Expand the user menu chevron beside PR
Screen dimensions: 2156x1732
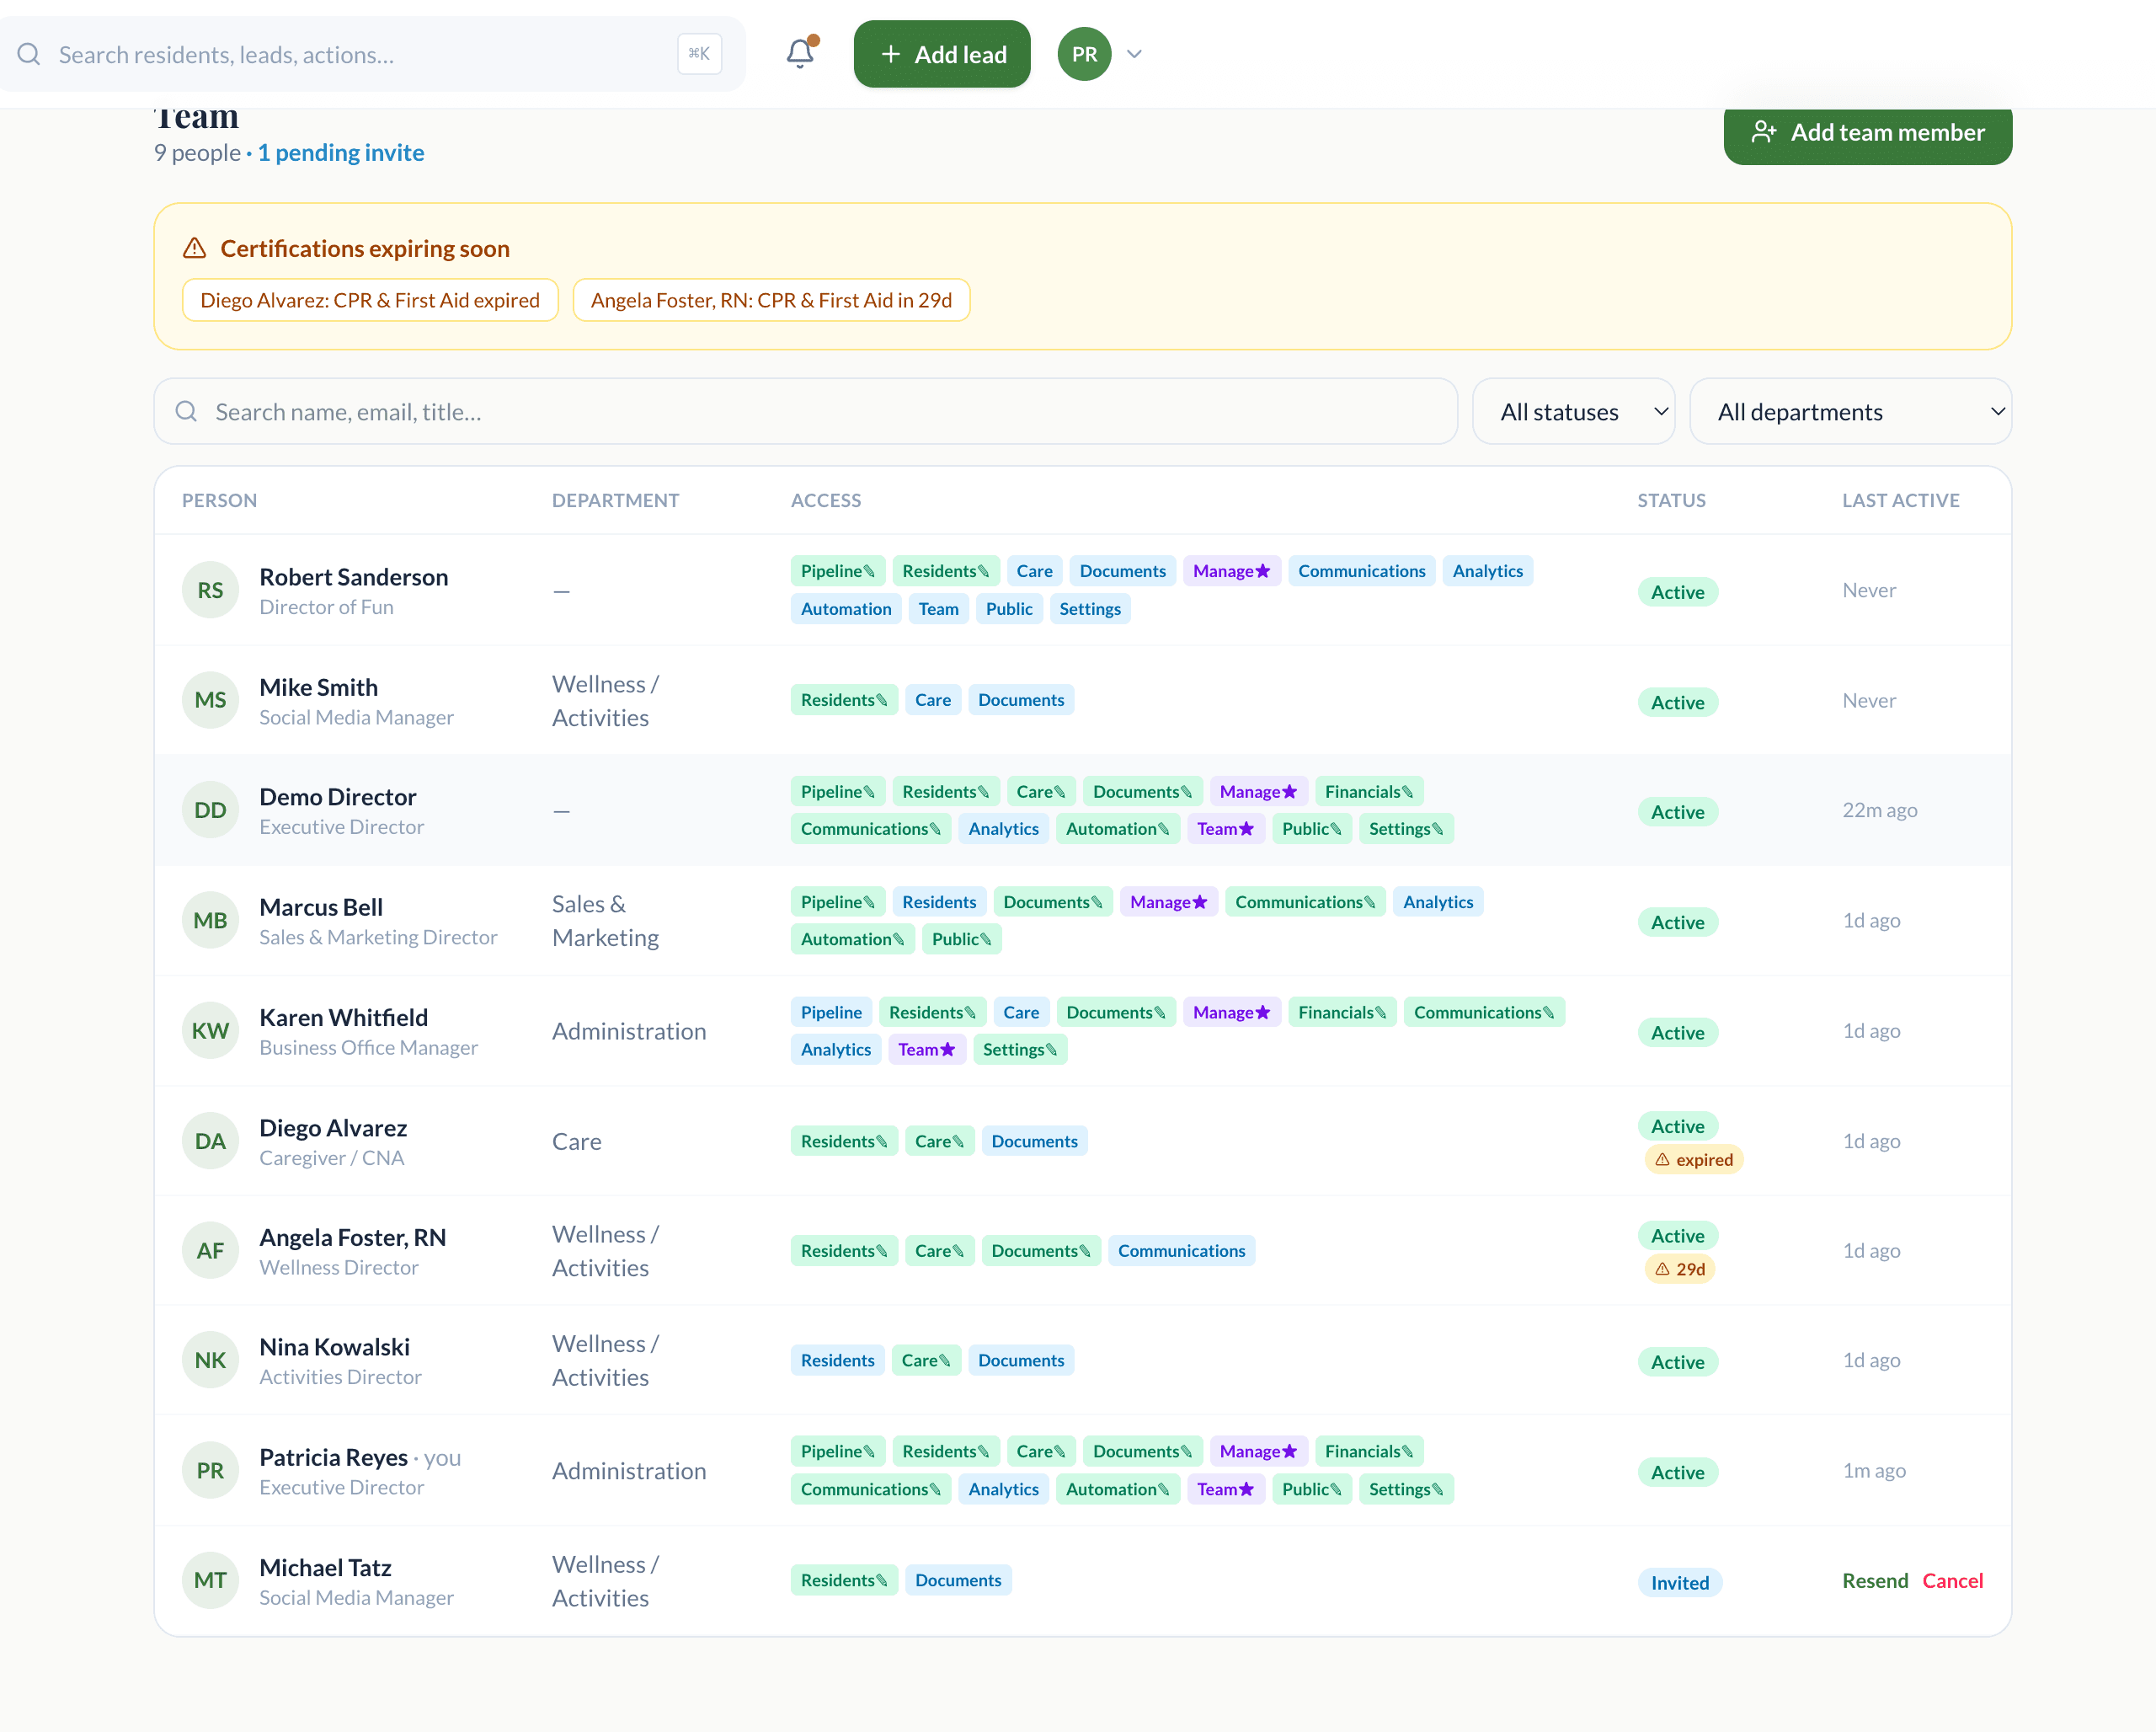pos(1134,54)
